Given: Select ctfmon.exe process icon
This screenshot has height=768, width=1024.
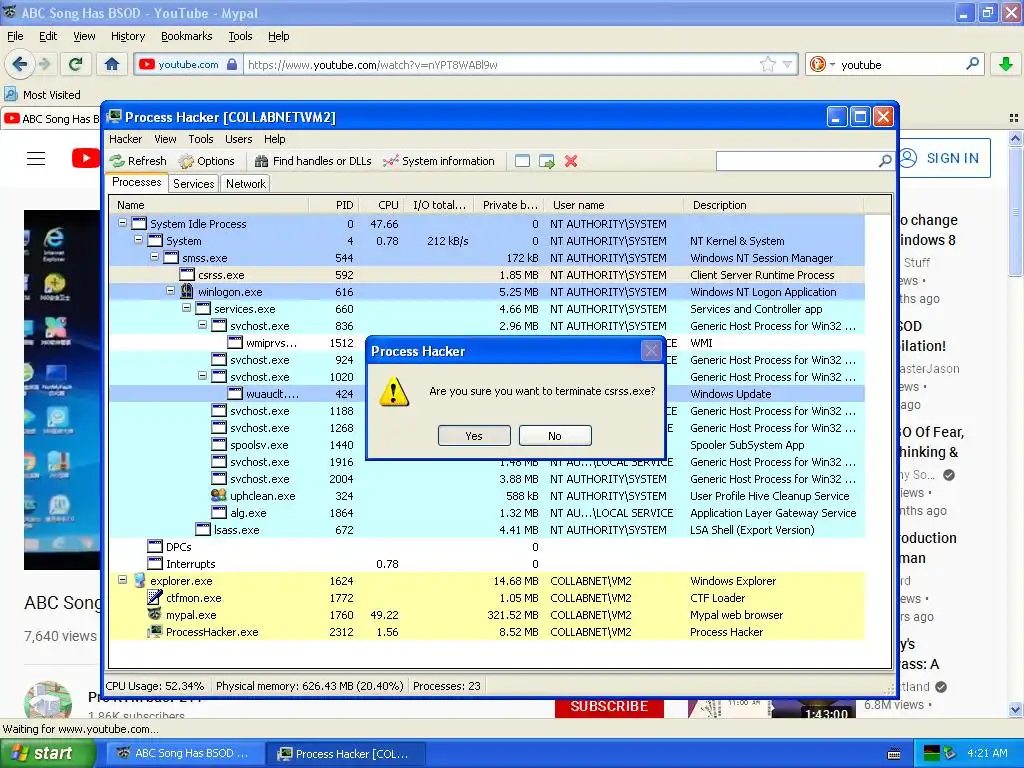Looking at the screenshot, I should tap(155, 598).
